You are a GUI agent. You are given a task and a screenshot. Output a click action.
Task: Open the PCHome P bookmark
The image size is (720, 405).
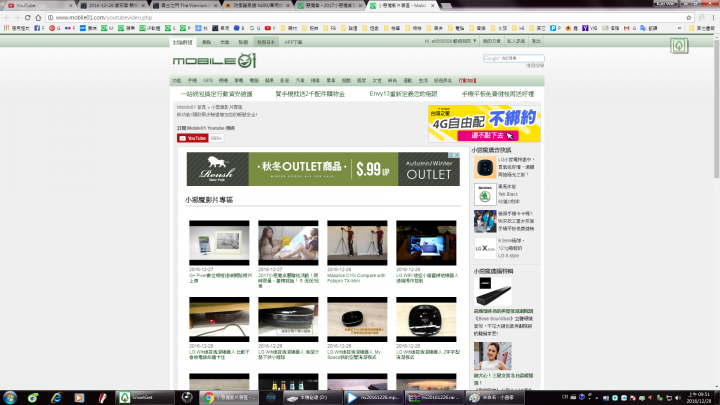click(556, 28)
